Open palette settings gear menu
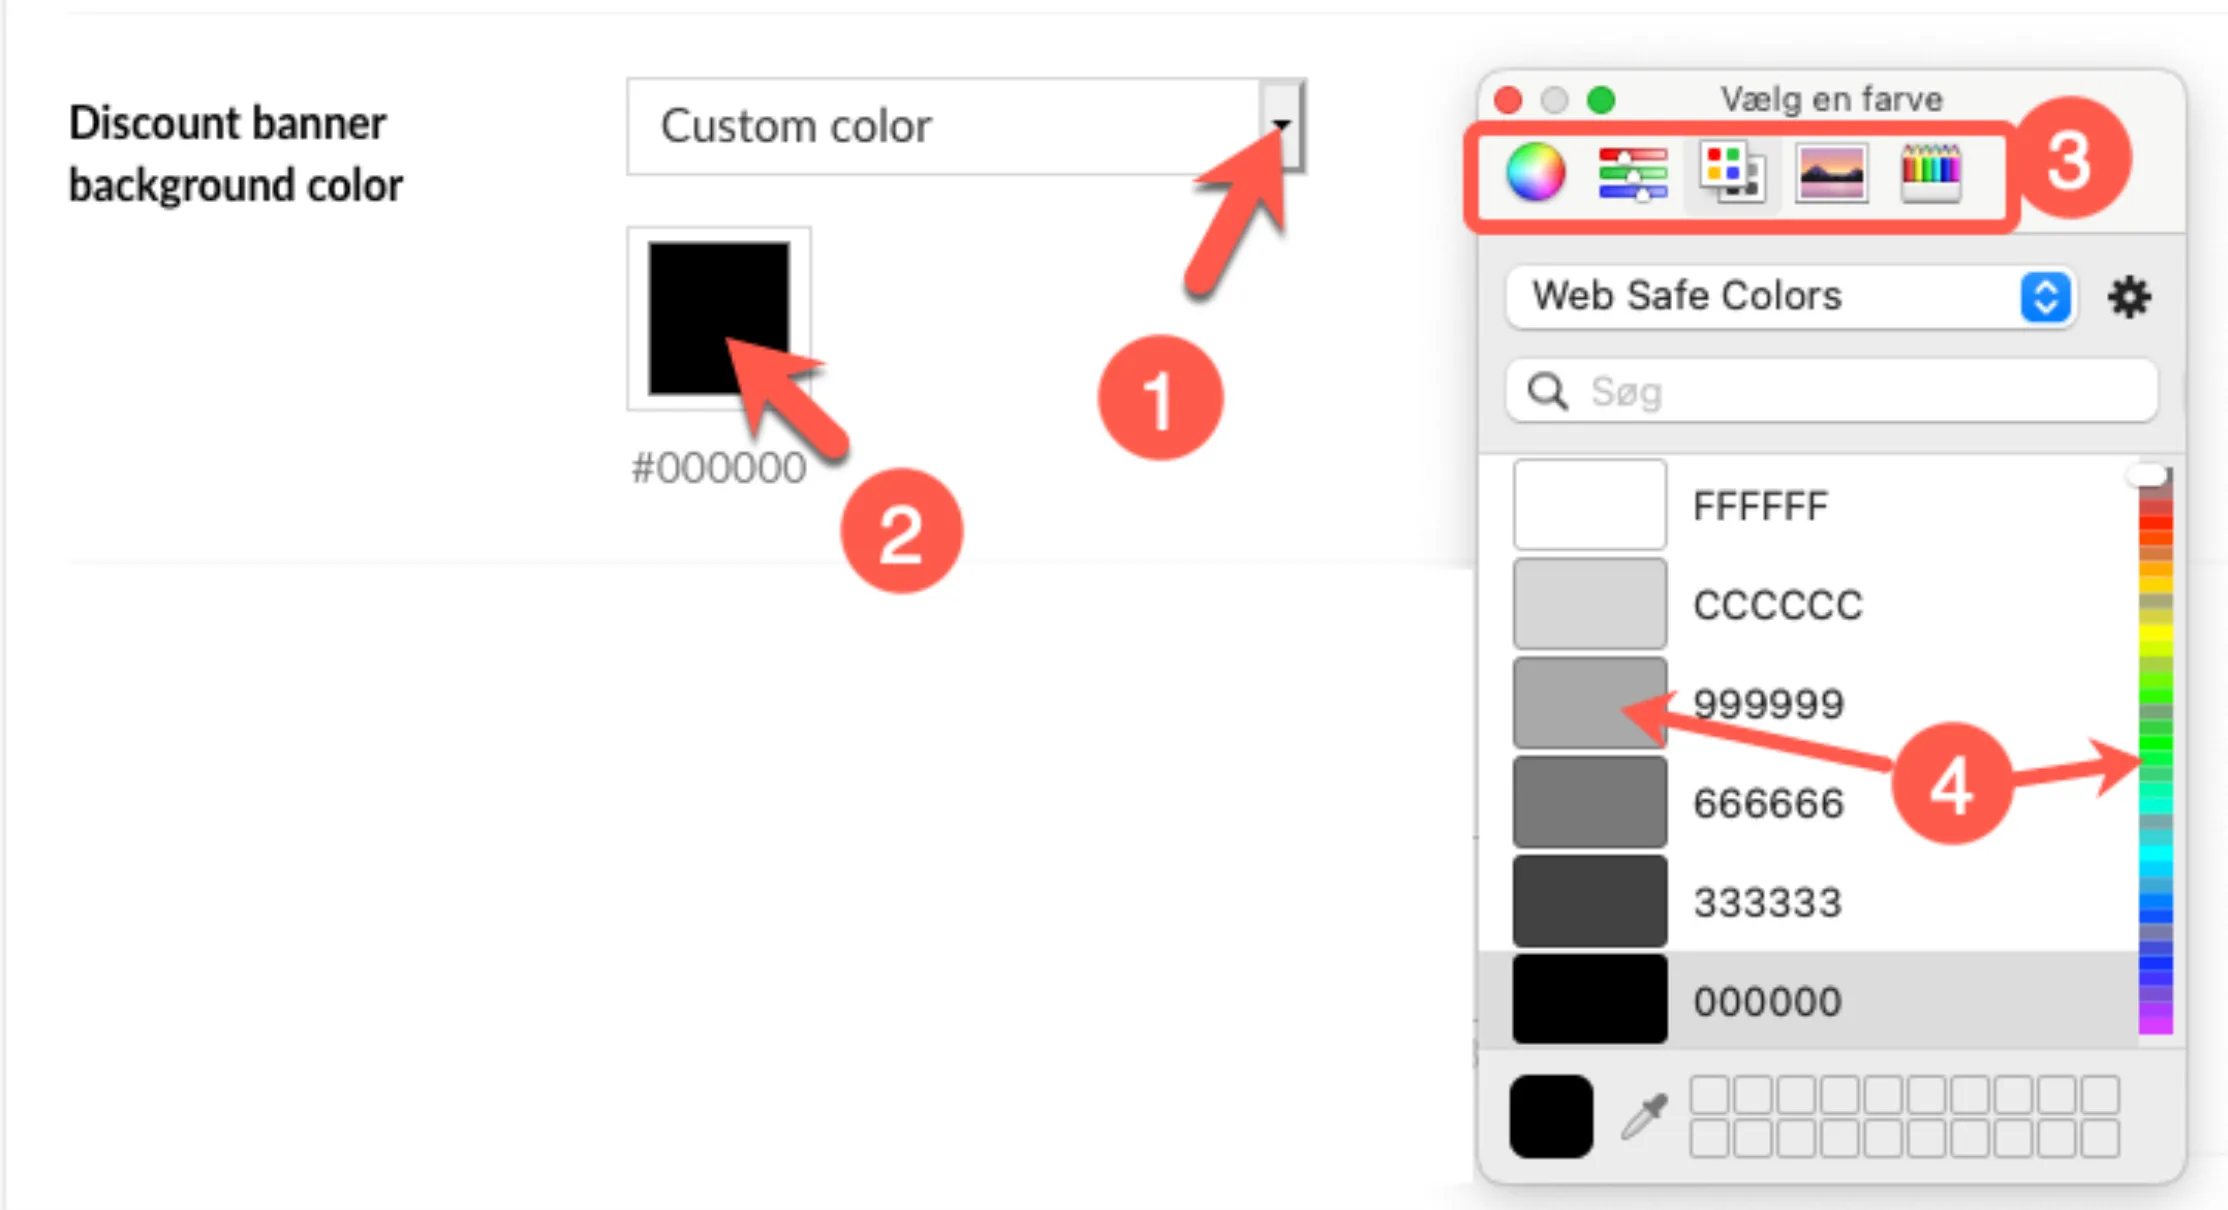 pyautogui.click(x=2129, y=297)
